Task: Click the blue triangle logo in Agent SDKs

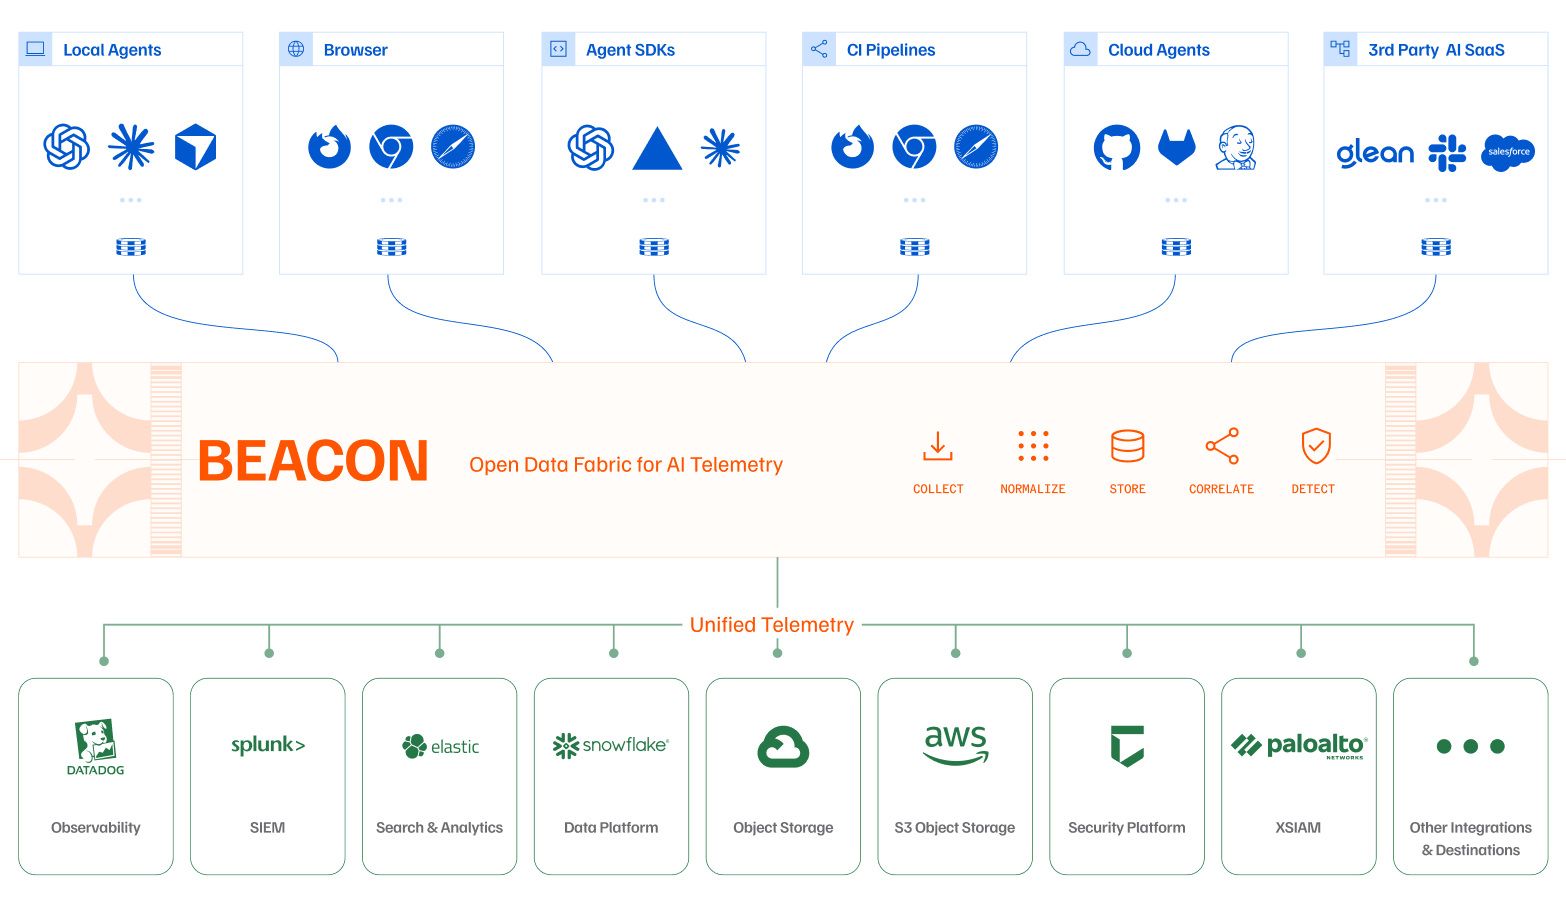Action: (657, 148)
